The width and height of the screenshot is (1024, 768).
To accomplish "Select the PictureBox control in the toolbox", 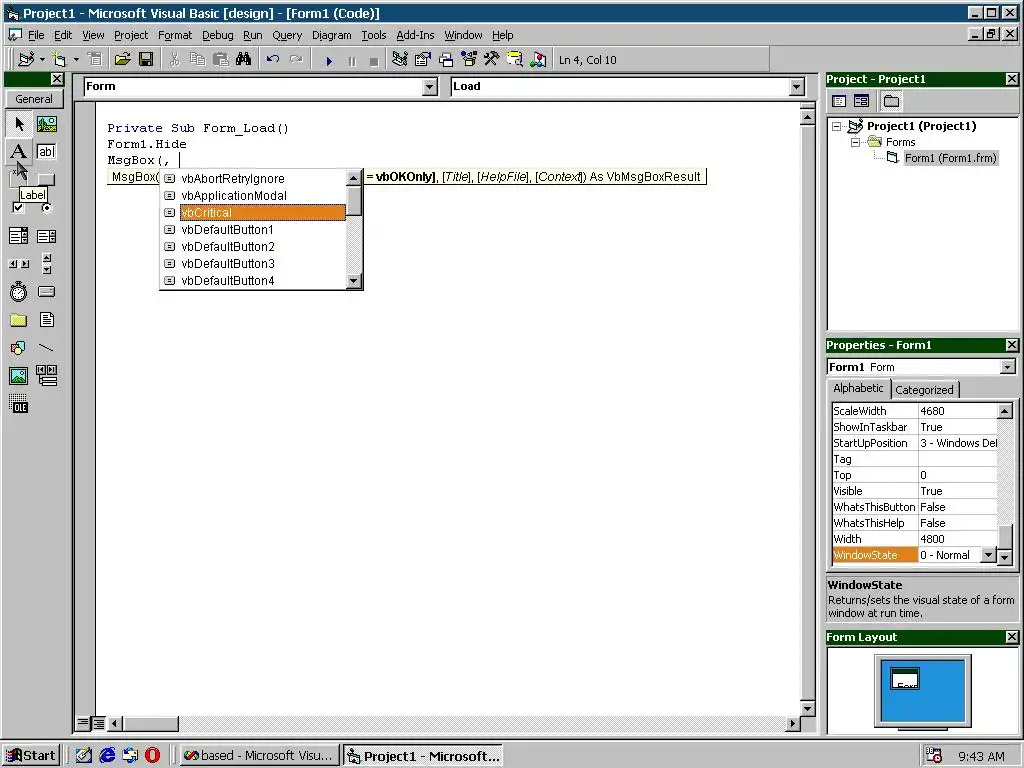I will (x=46, y=123).
